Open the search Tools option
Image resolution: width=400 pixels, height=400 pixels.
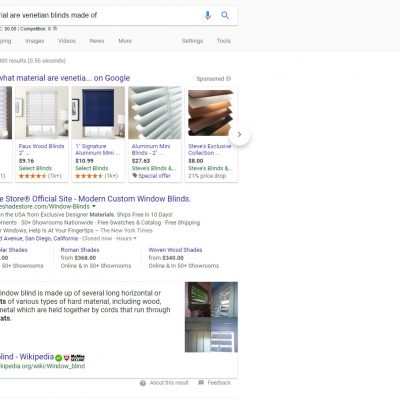[x=224, y=41]
